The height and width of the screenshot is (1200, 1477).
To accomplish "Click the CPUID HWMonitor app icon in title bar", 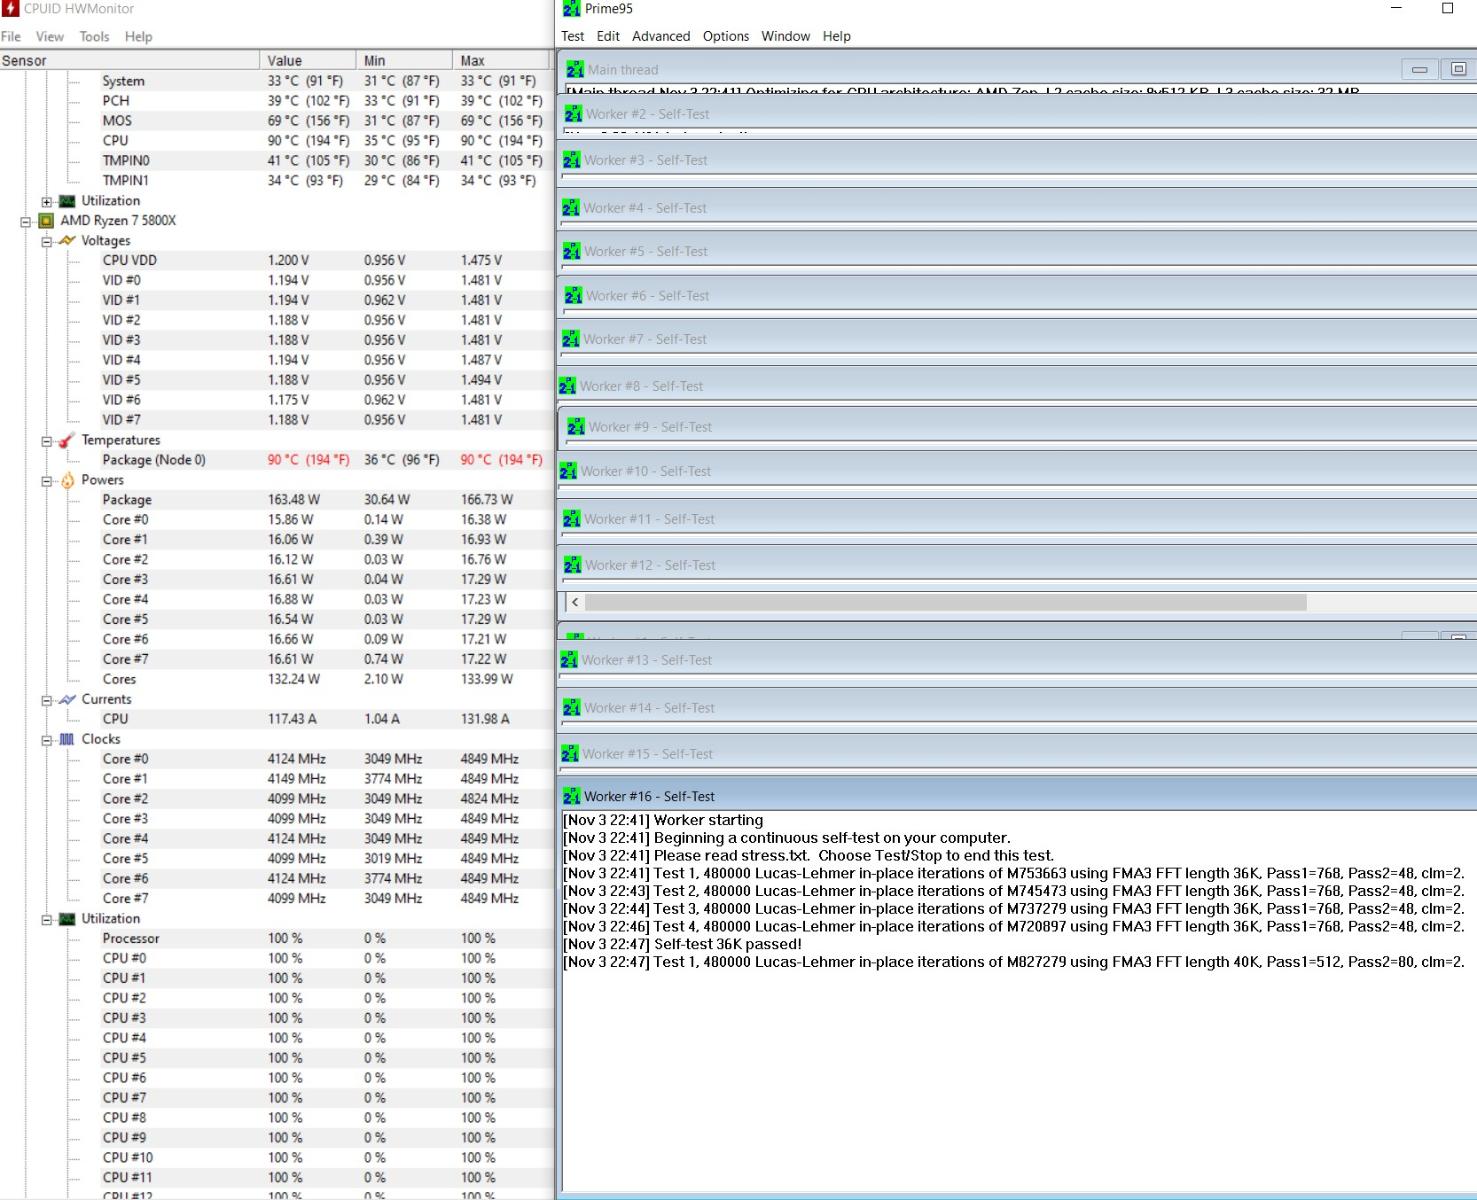I will [10, 9].
